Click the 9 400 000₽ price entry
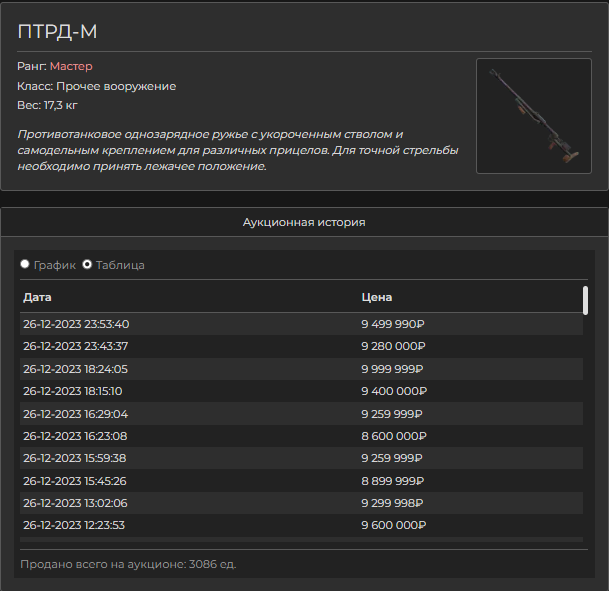 pos(394,391)
